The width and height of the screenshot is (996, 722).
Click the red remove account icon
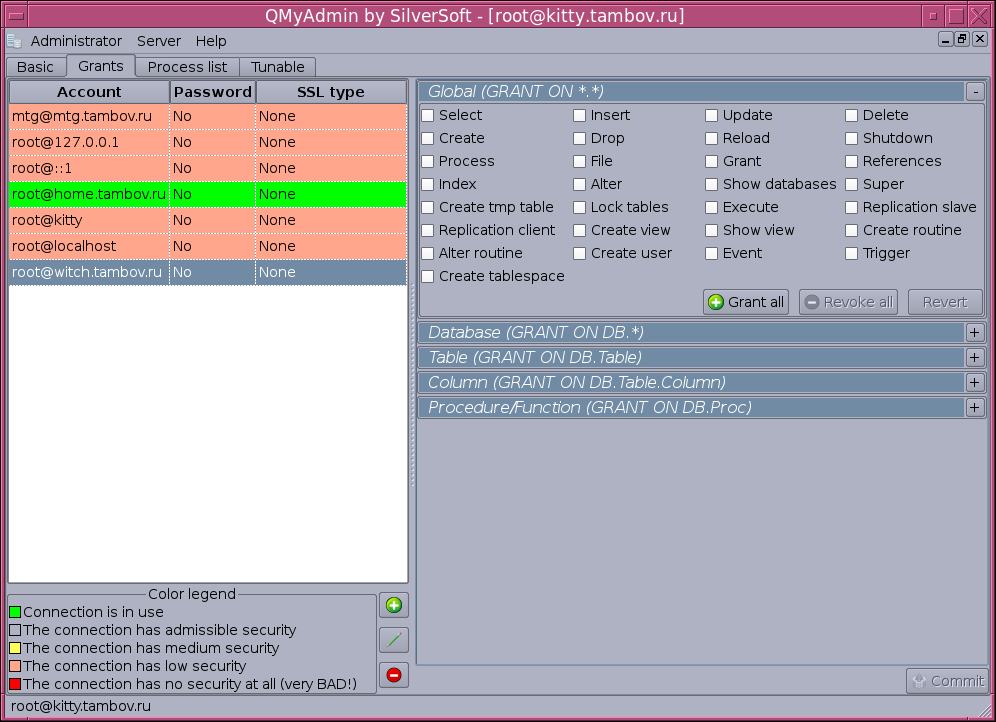coord(394,675)
